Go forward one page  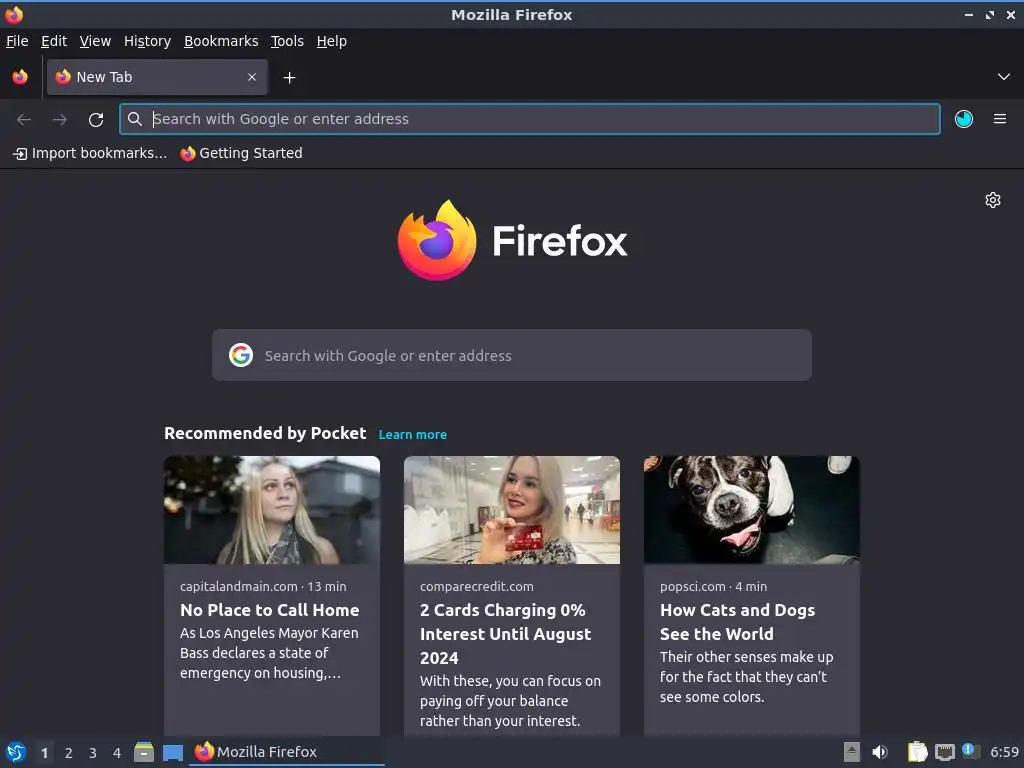point(60,119)
